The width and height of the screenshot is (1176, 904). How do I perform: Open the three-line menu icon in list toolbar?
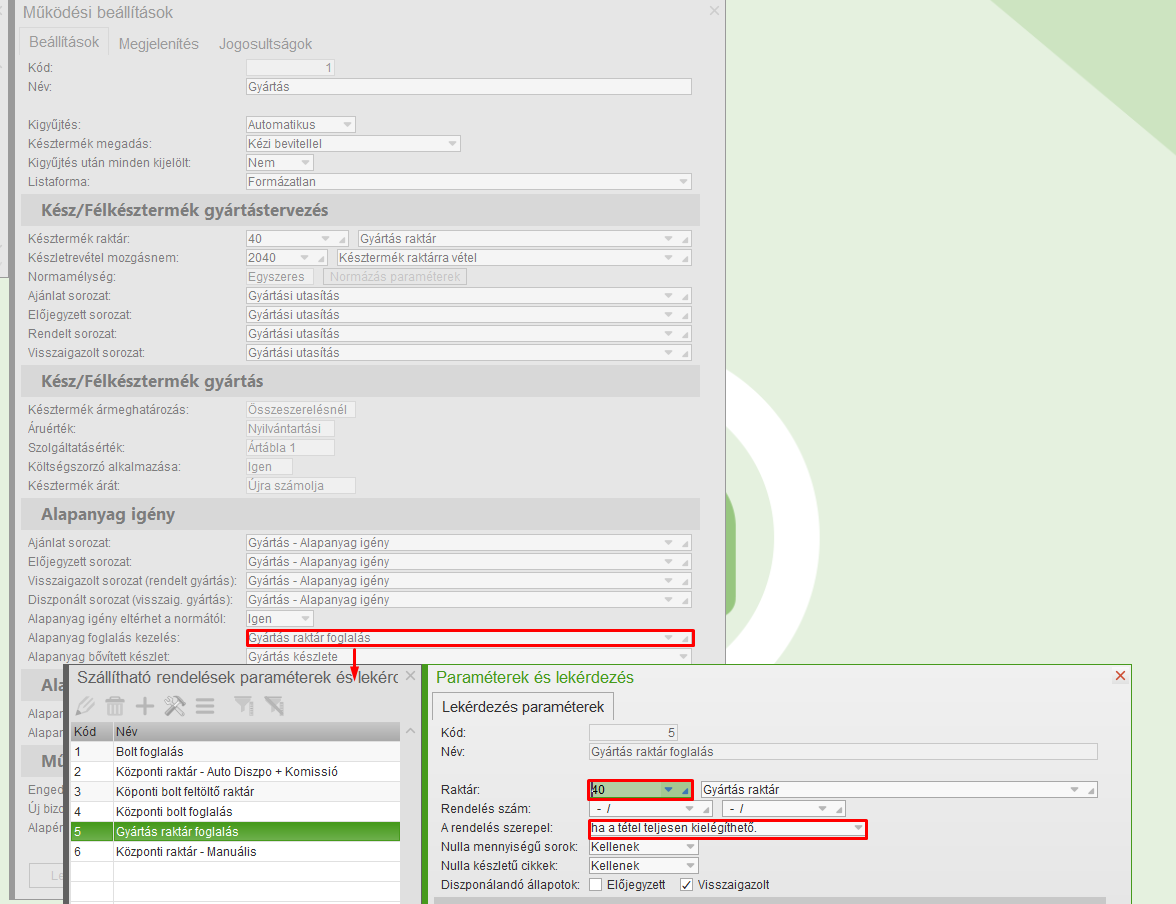[205, 706]
